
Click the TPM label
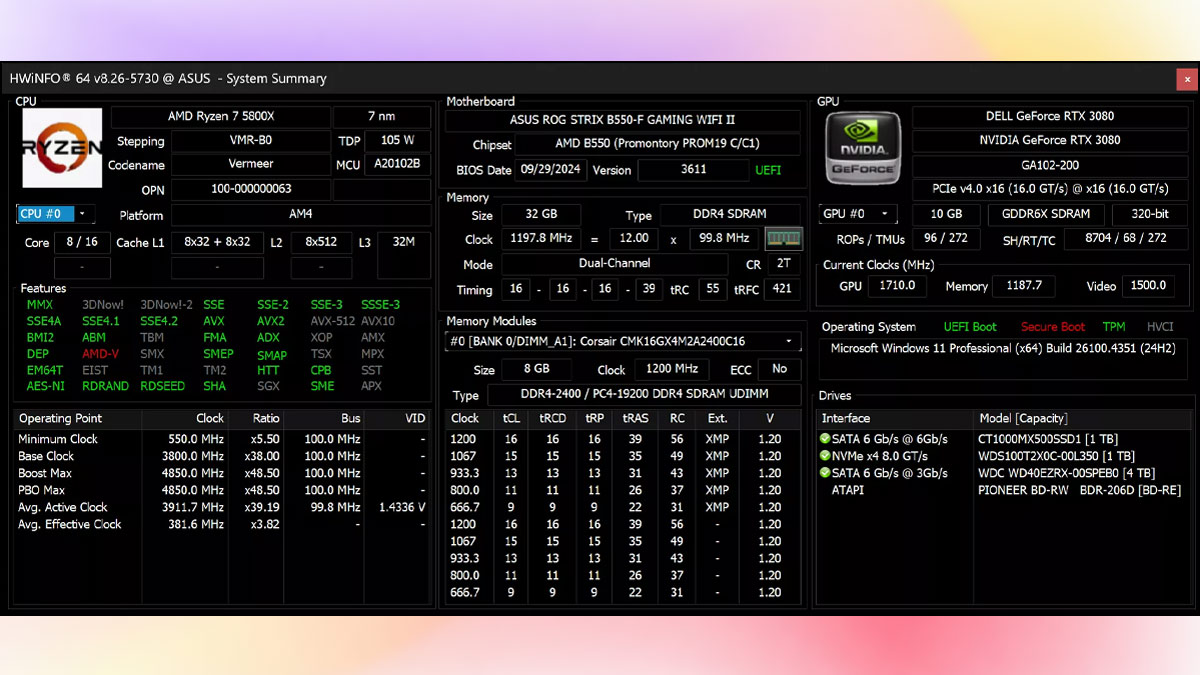pos(1114,327)
